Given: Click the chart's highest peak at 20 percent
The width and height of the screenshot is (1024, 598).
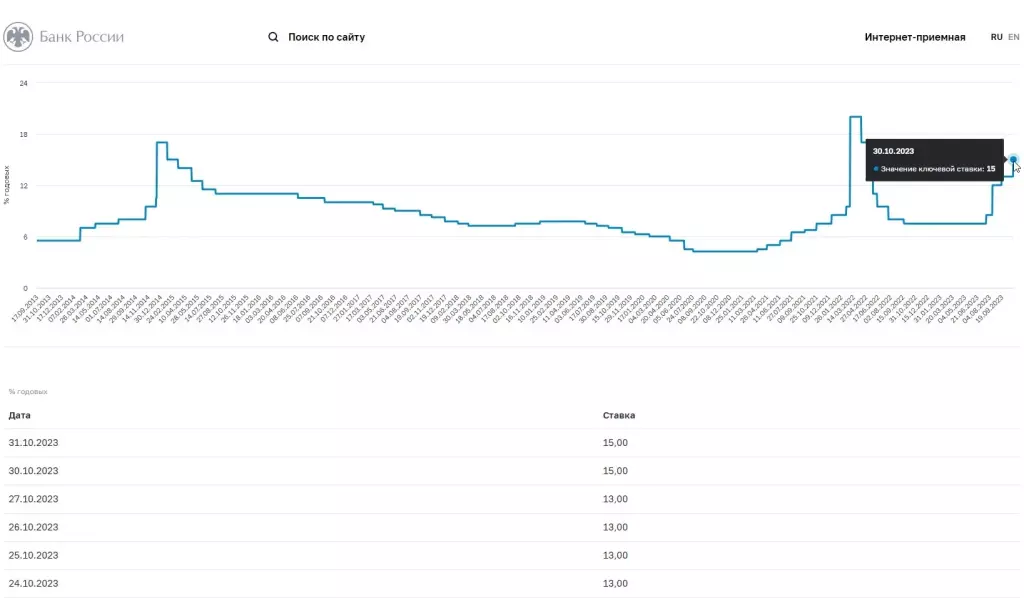Looking at the screenshot, I should click(855, 117).
